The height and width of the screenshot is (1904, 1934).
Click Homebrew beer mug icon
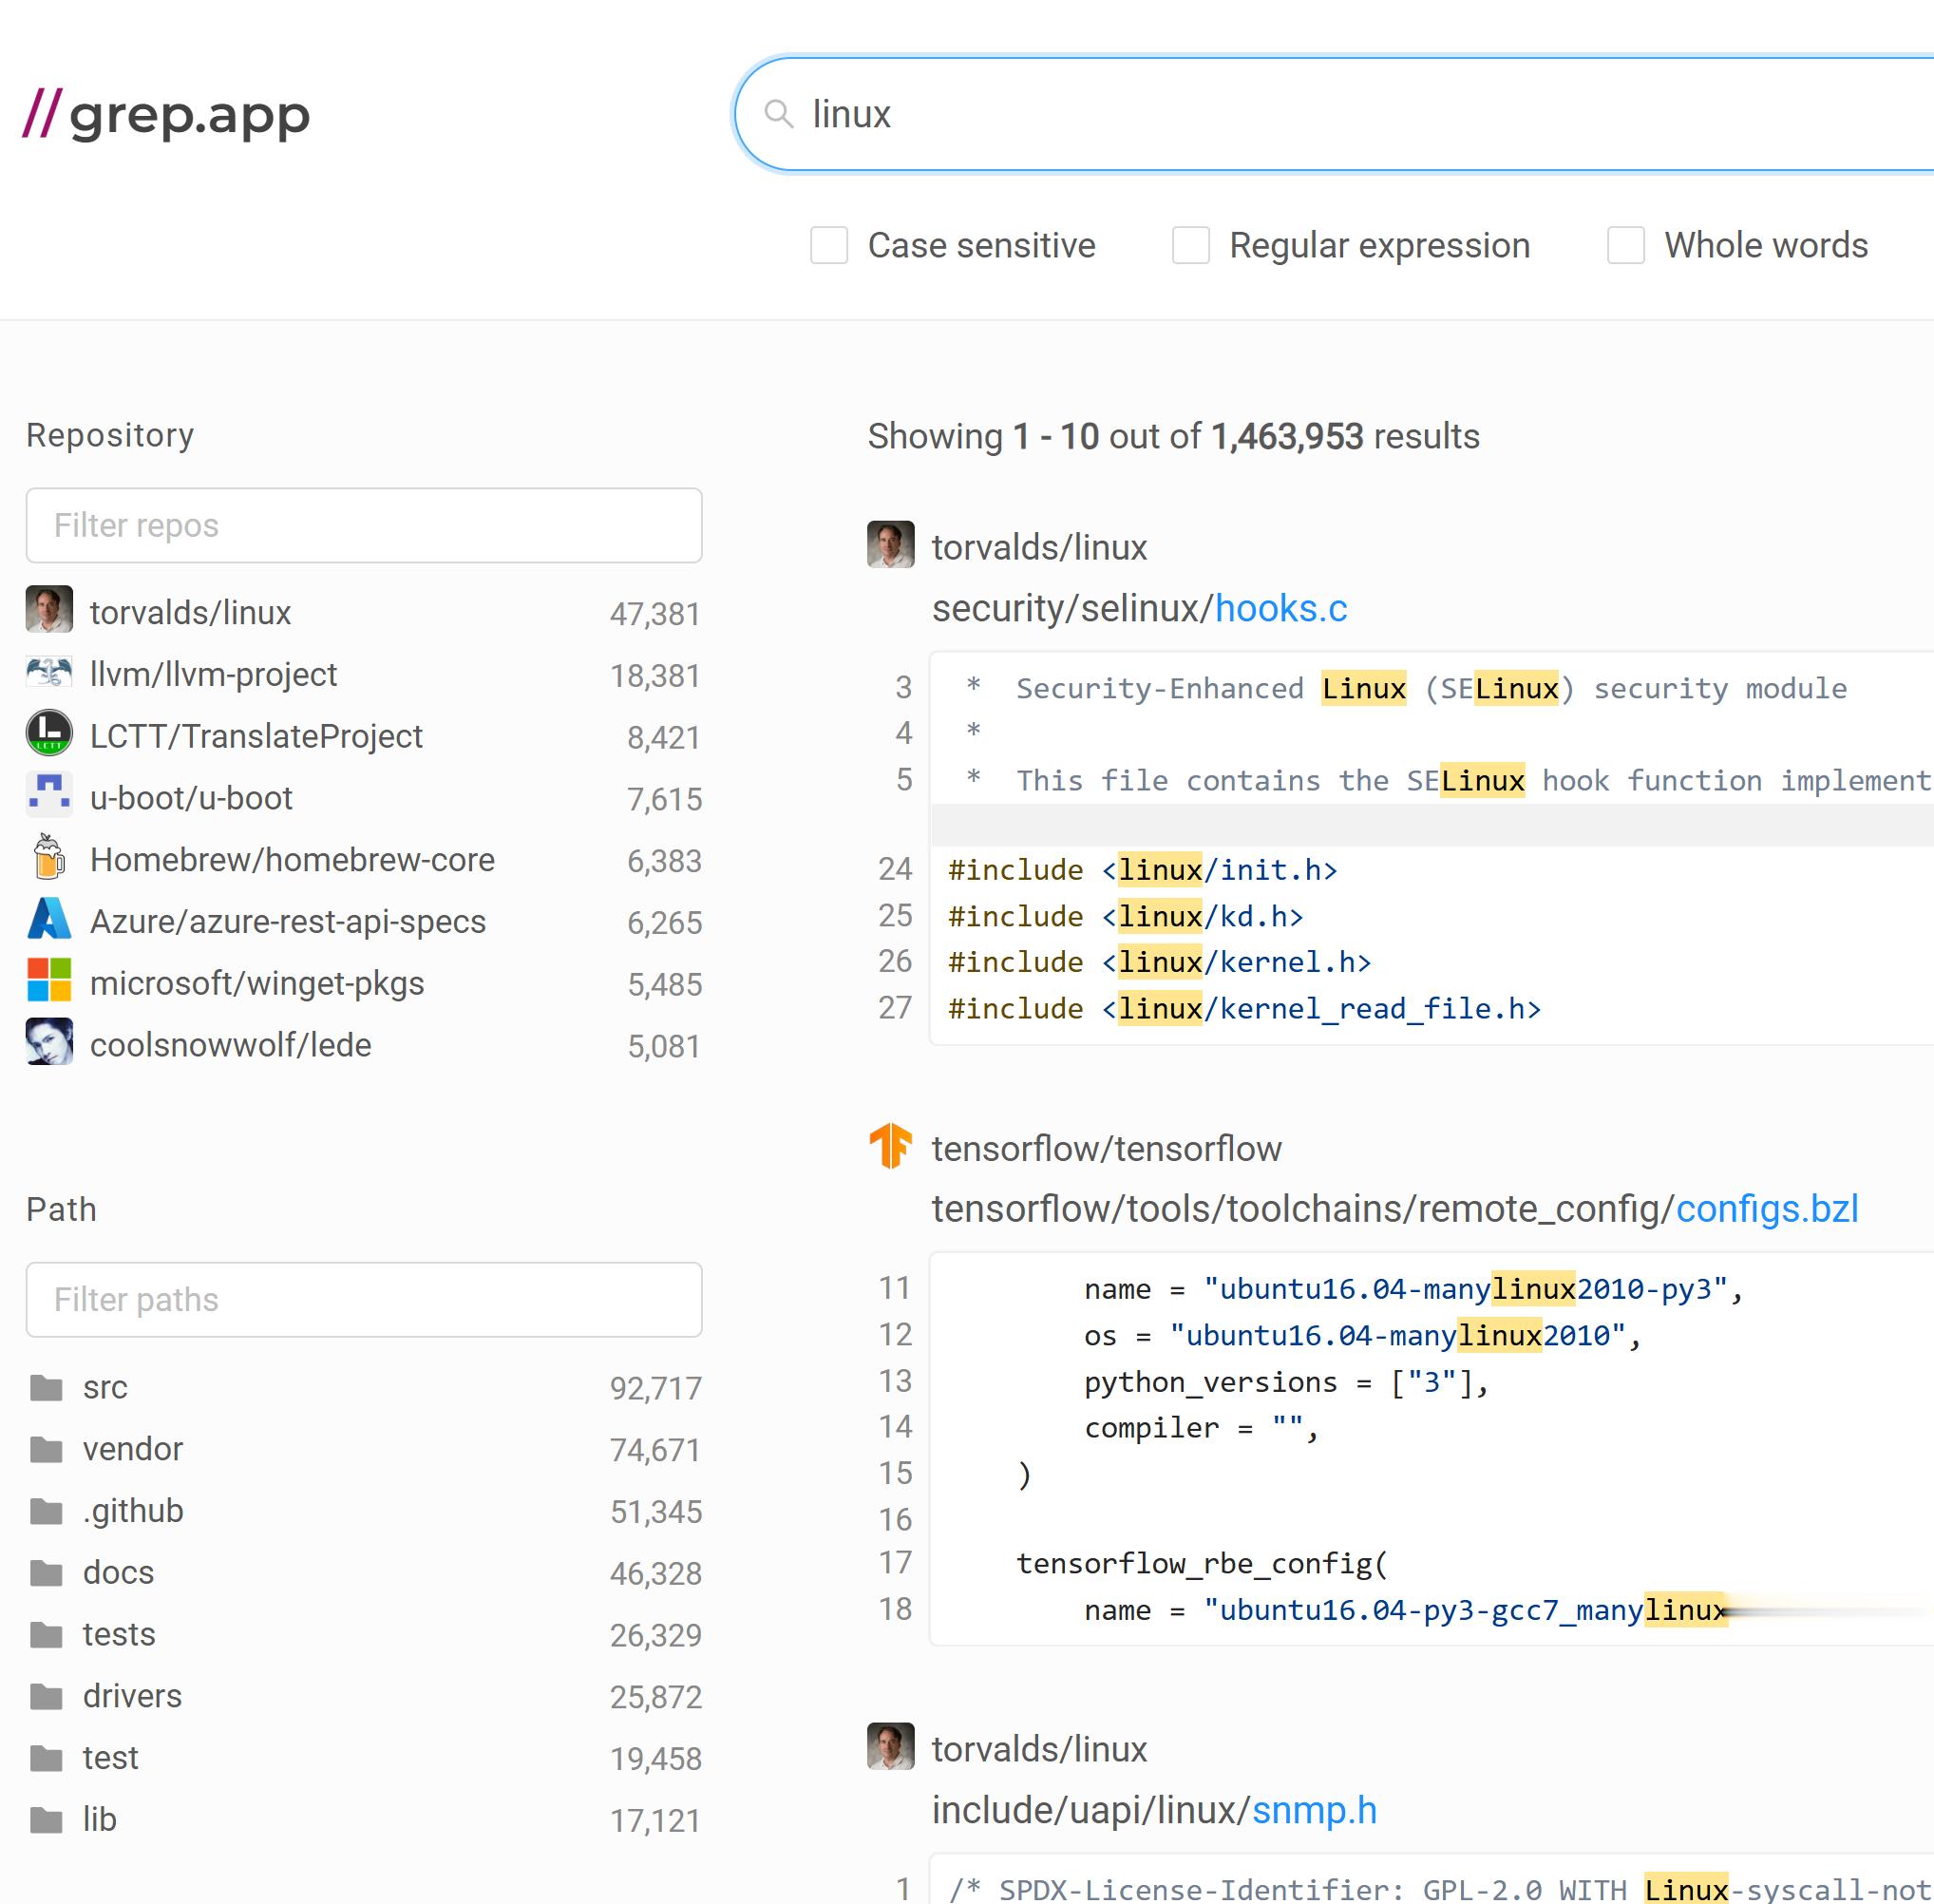[49, 857]
